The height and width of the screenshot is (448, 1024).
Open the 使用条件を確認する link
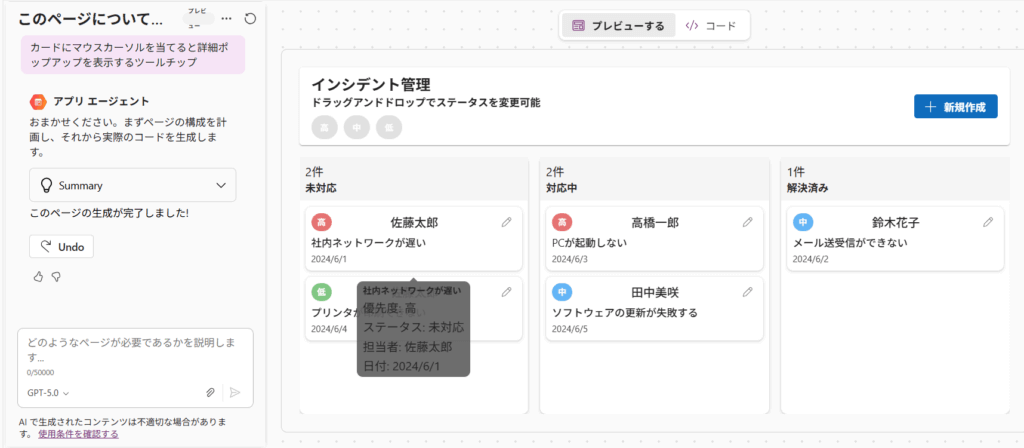click(x=78, y=434)
